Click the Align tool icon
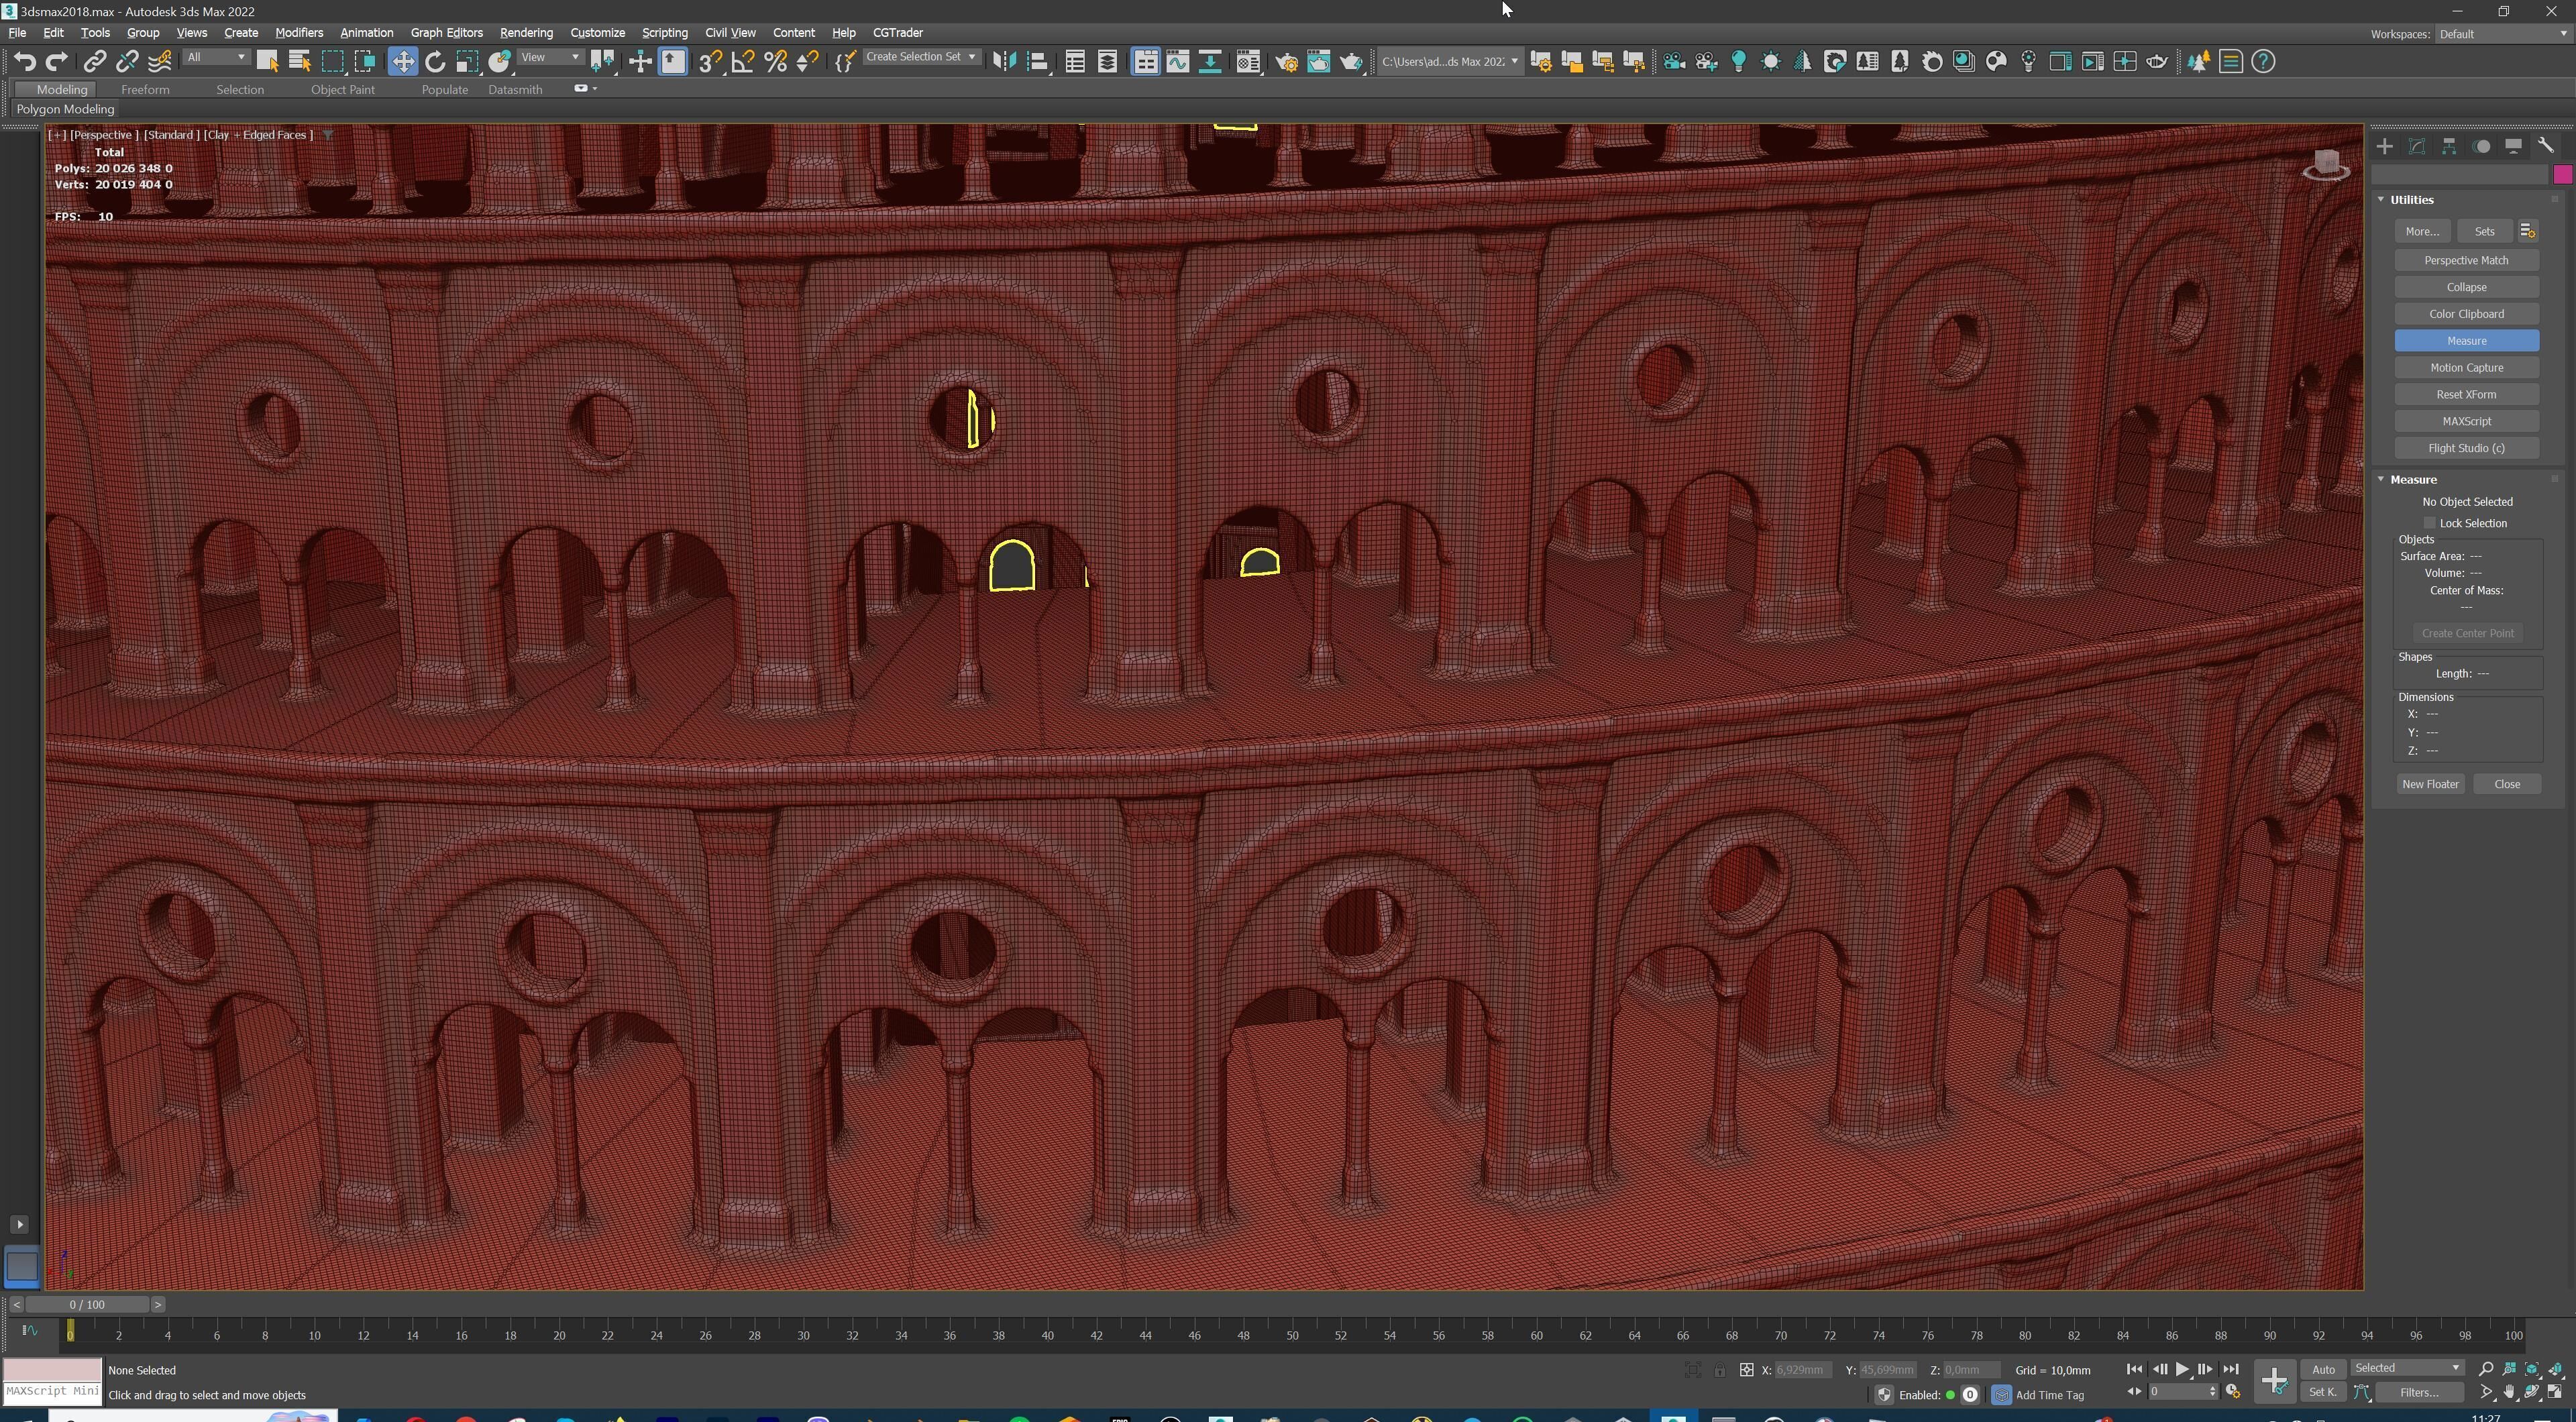 coord(1037,62)
